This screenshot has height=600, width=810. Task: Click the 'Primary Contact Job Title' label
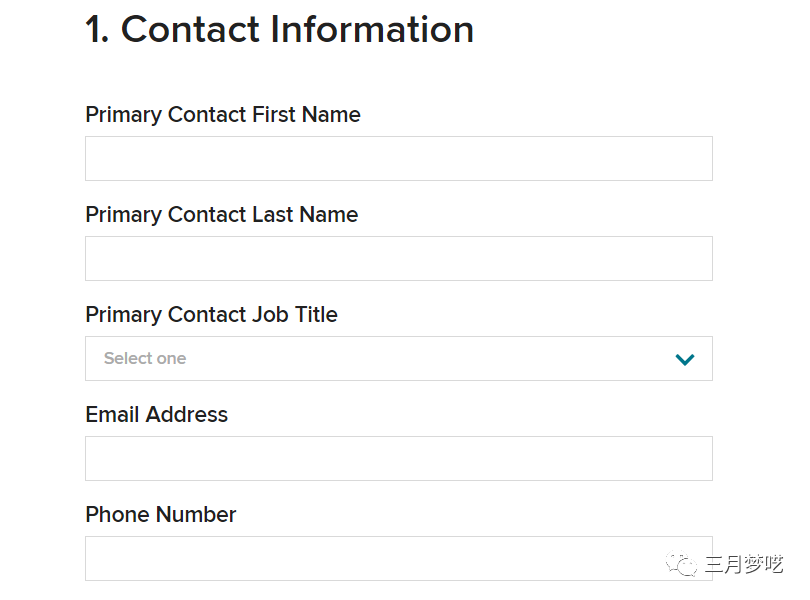coord(211,315)
